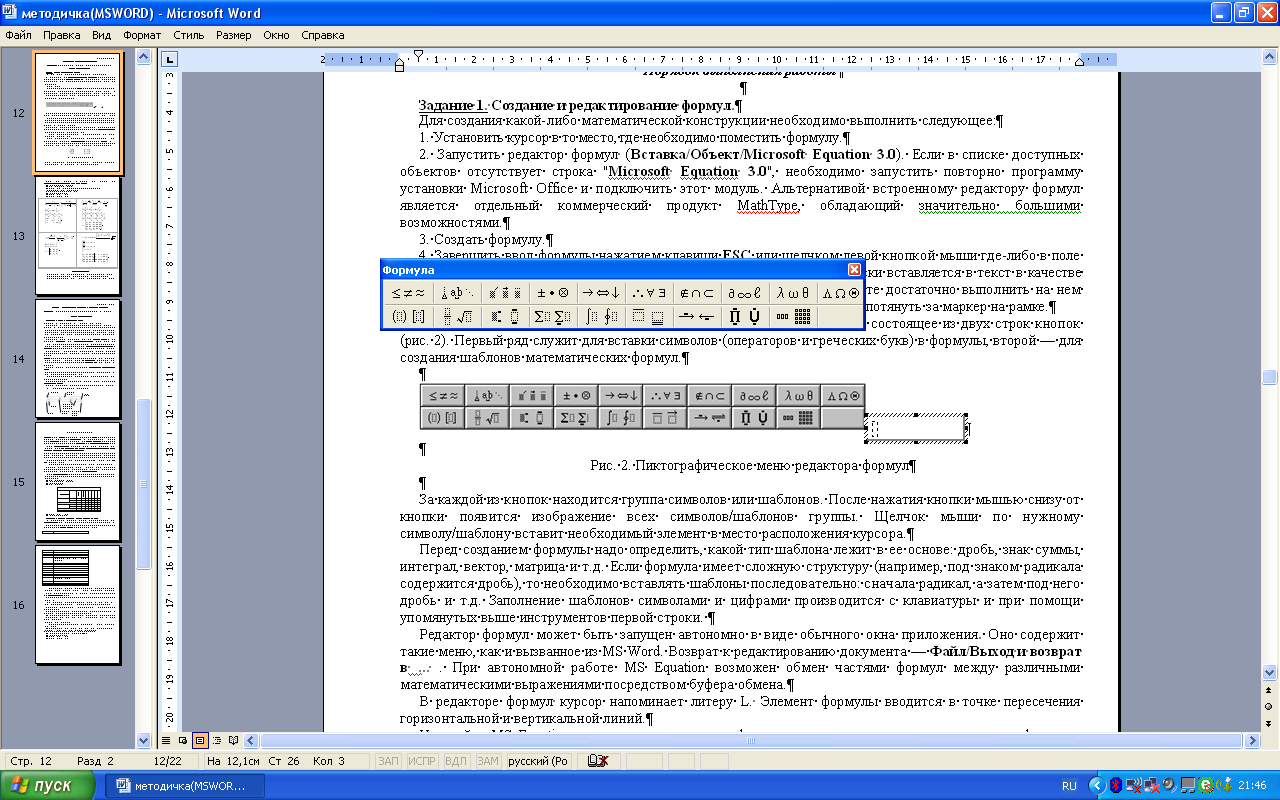Open the embellishments palette in Формула toolbar
Viewport: 1280px width, 800px height.
[505, 293]
